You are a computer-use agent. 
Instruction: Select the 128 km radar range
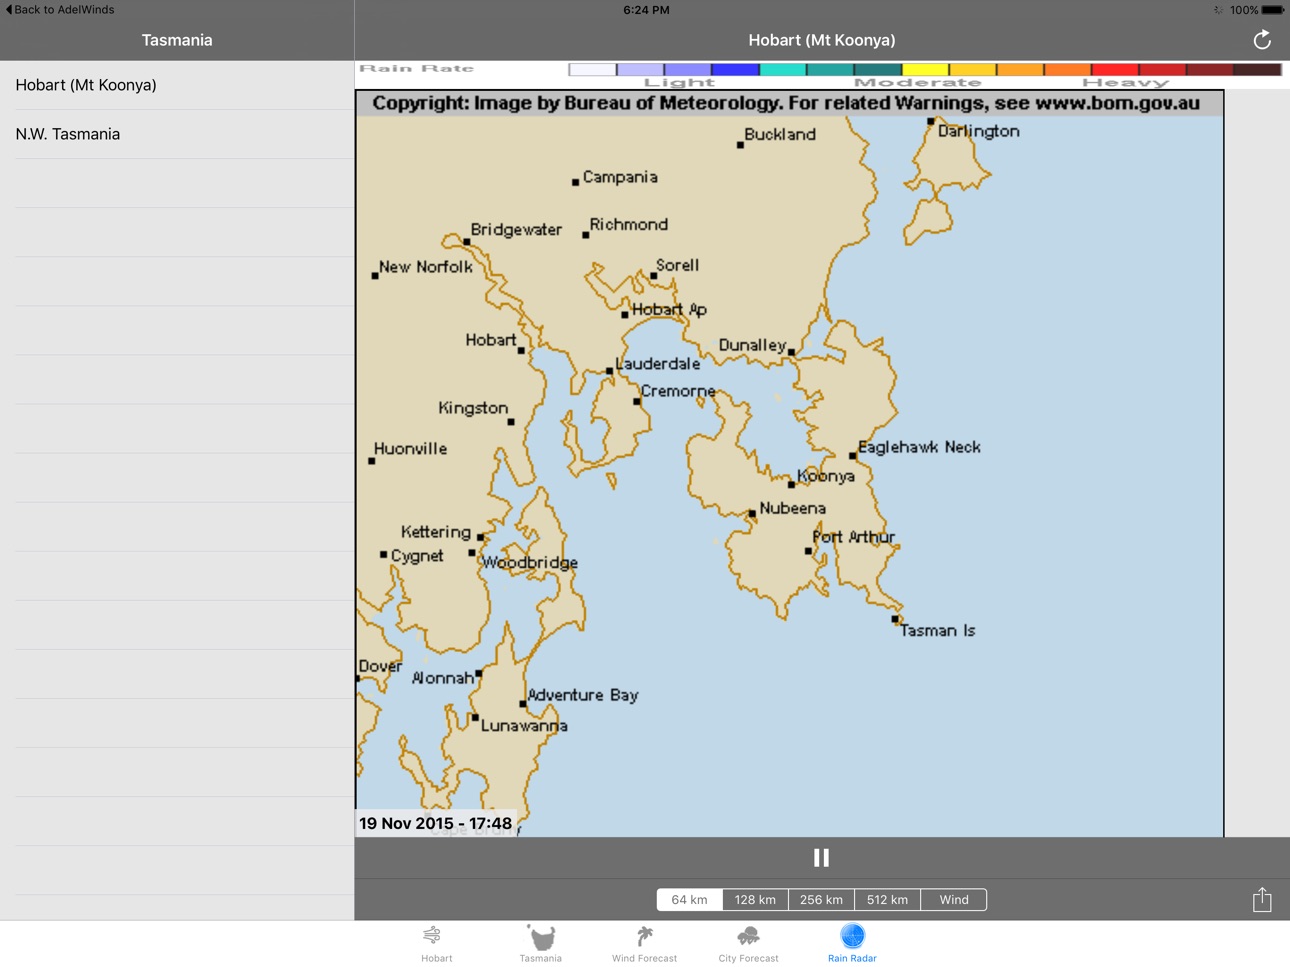pyautogui.click(x=755, y=900)
